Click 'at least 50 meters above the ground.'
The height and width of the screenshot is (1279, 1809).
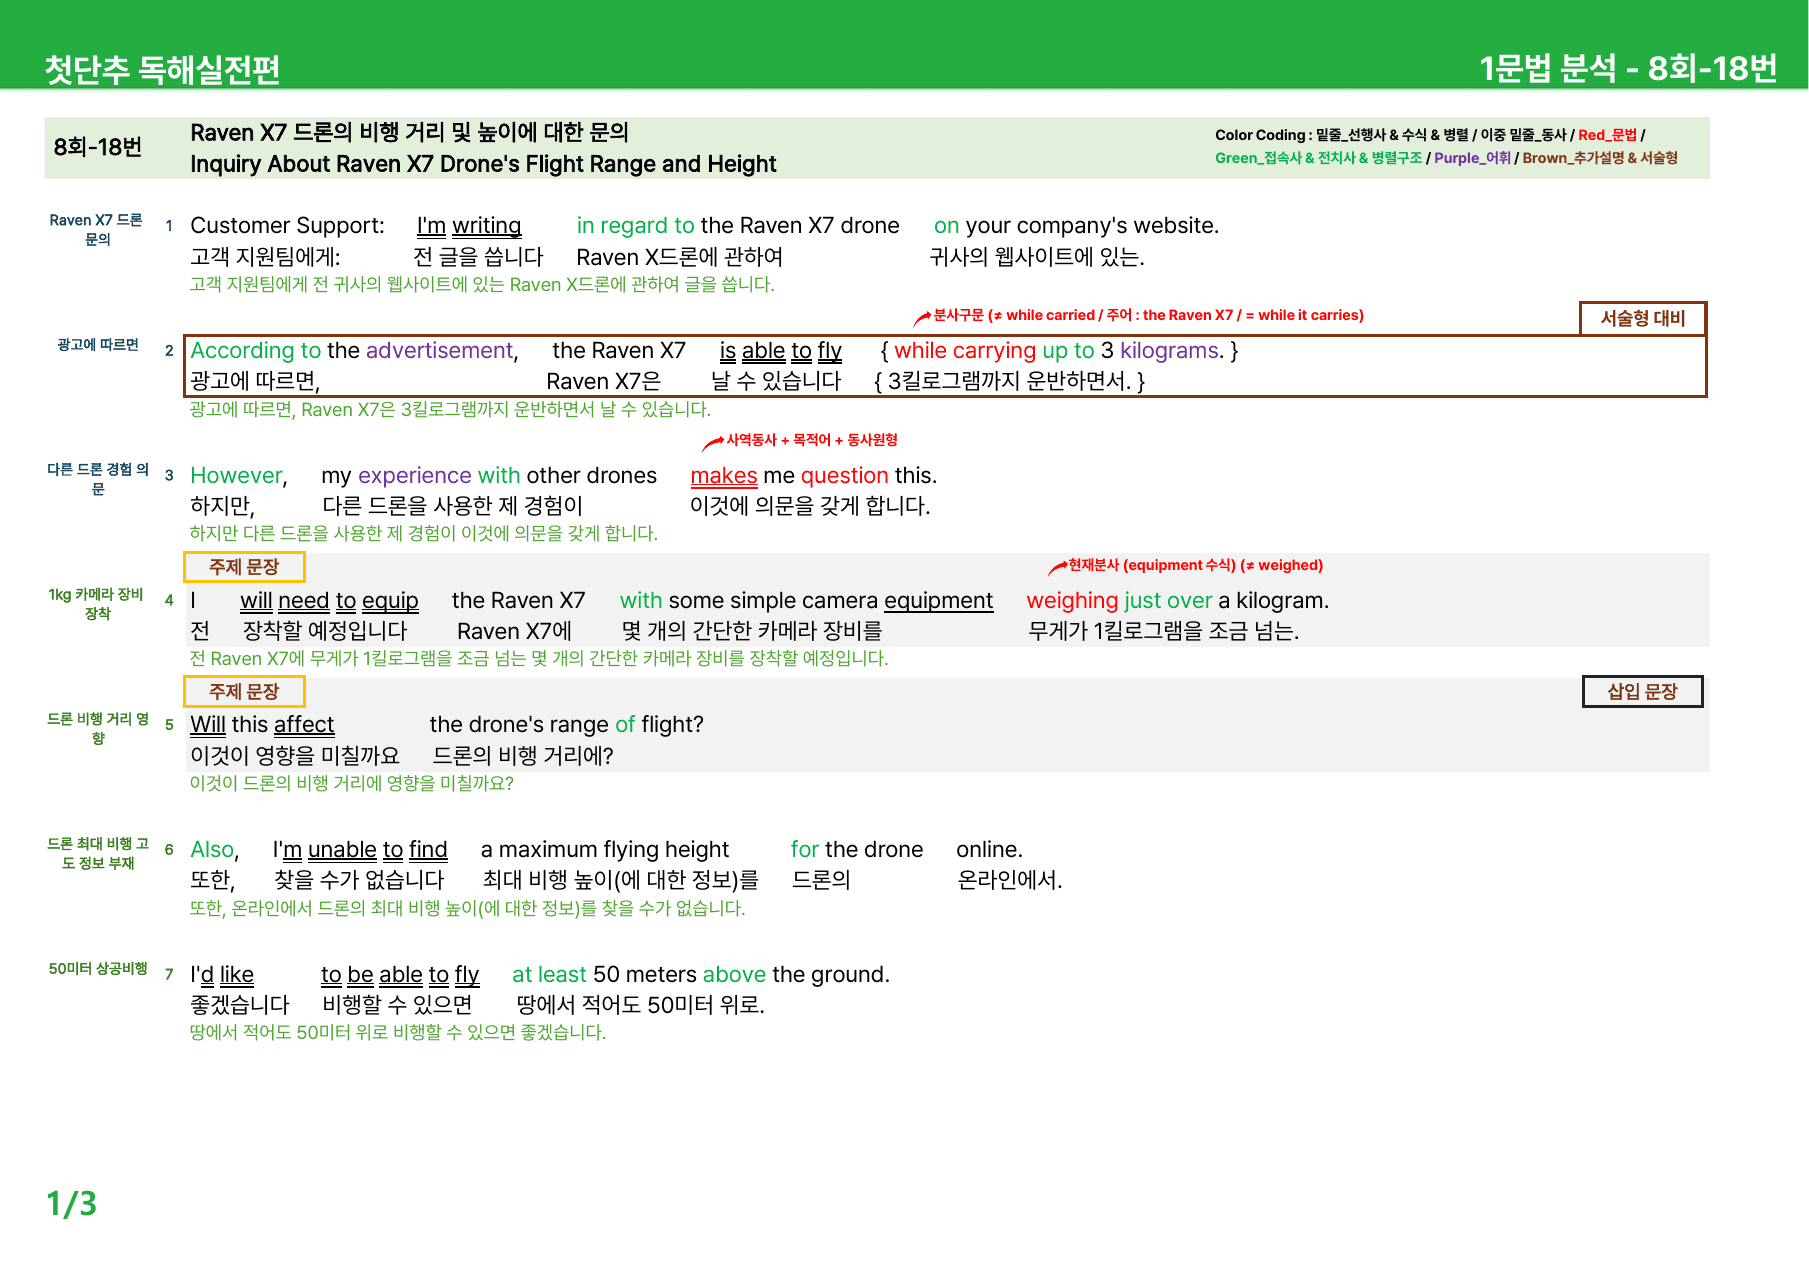(701, 975)
